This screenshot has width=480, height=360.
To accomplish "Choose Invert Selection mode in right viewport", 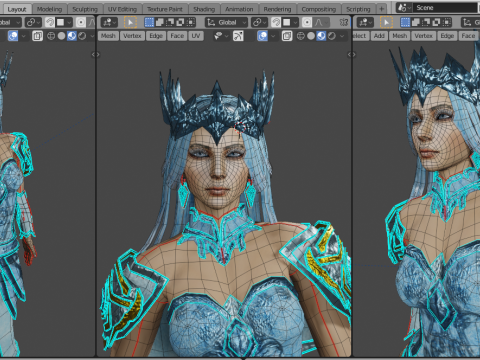I will point(436,22).
